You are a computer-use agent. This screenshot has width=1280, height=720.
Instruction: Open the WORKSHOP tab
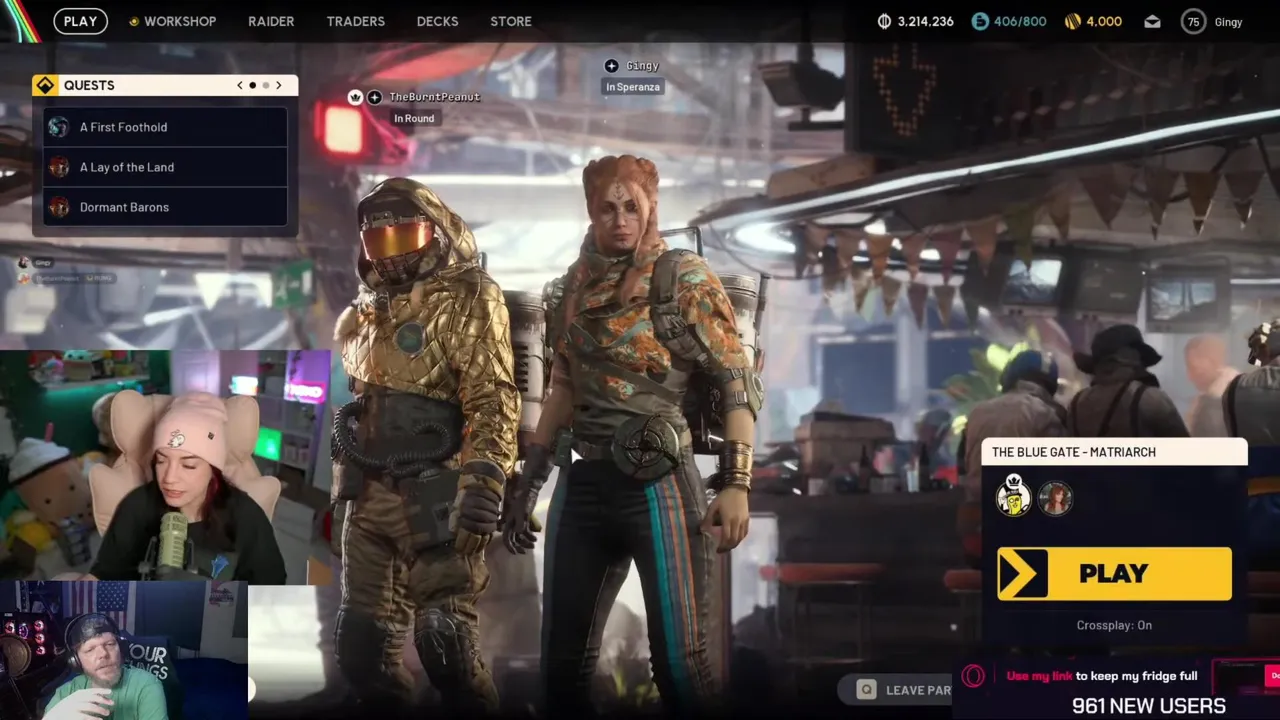tap(172, 21)
